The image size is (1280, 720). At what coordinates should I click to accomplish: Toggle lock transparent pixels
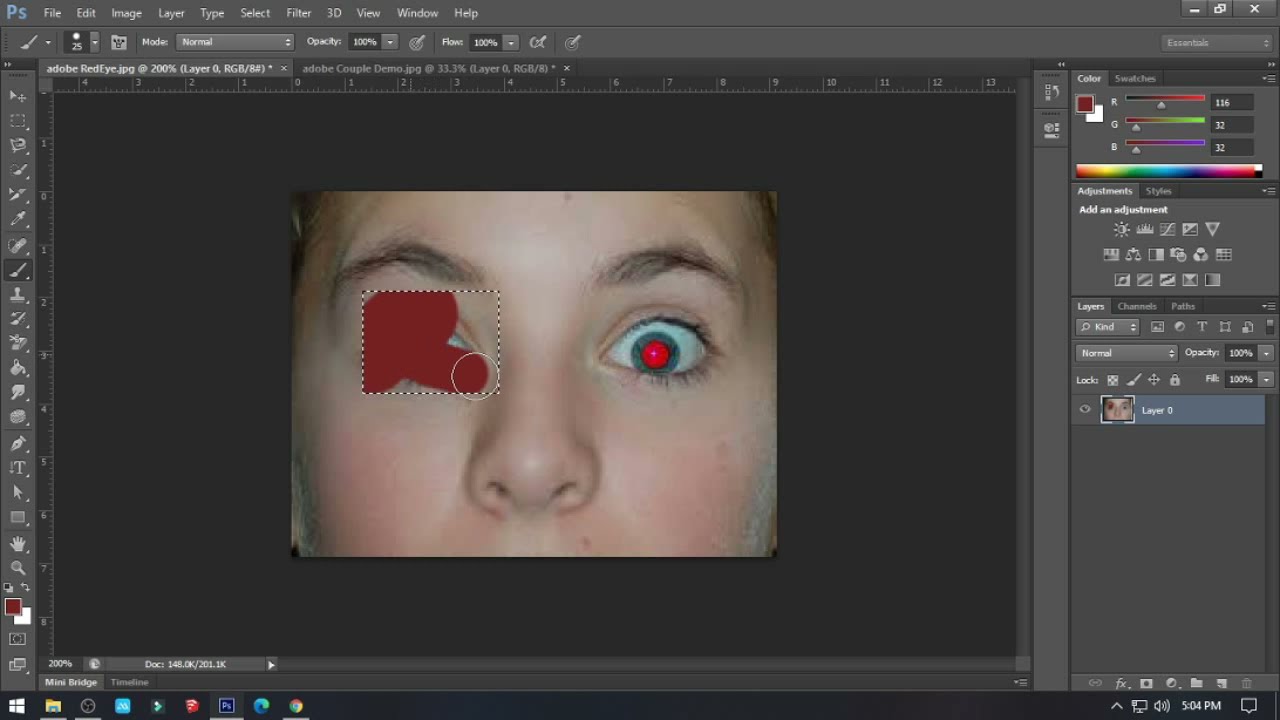point(1113,380)
